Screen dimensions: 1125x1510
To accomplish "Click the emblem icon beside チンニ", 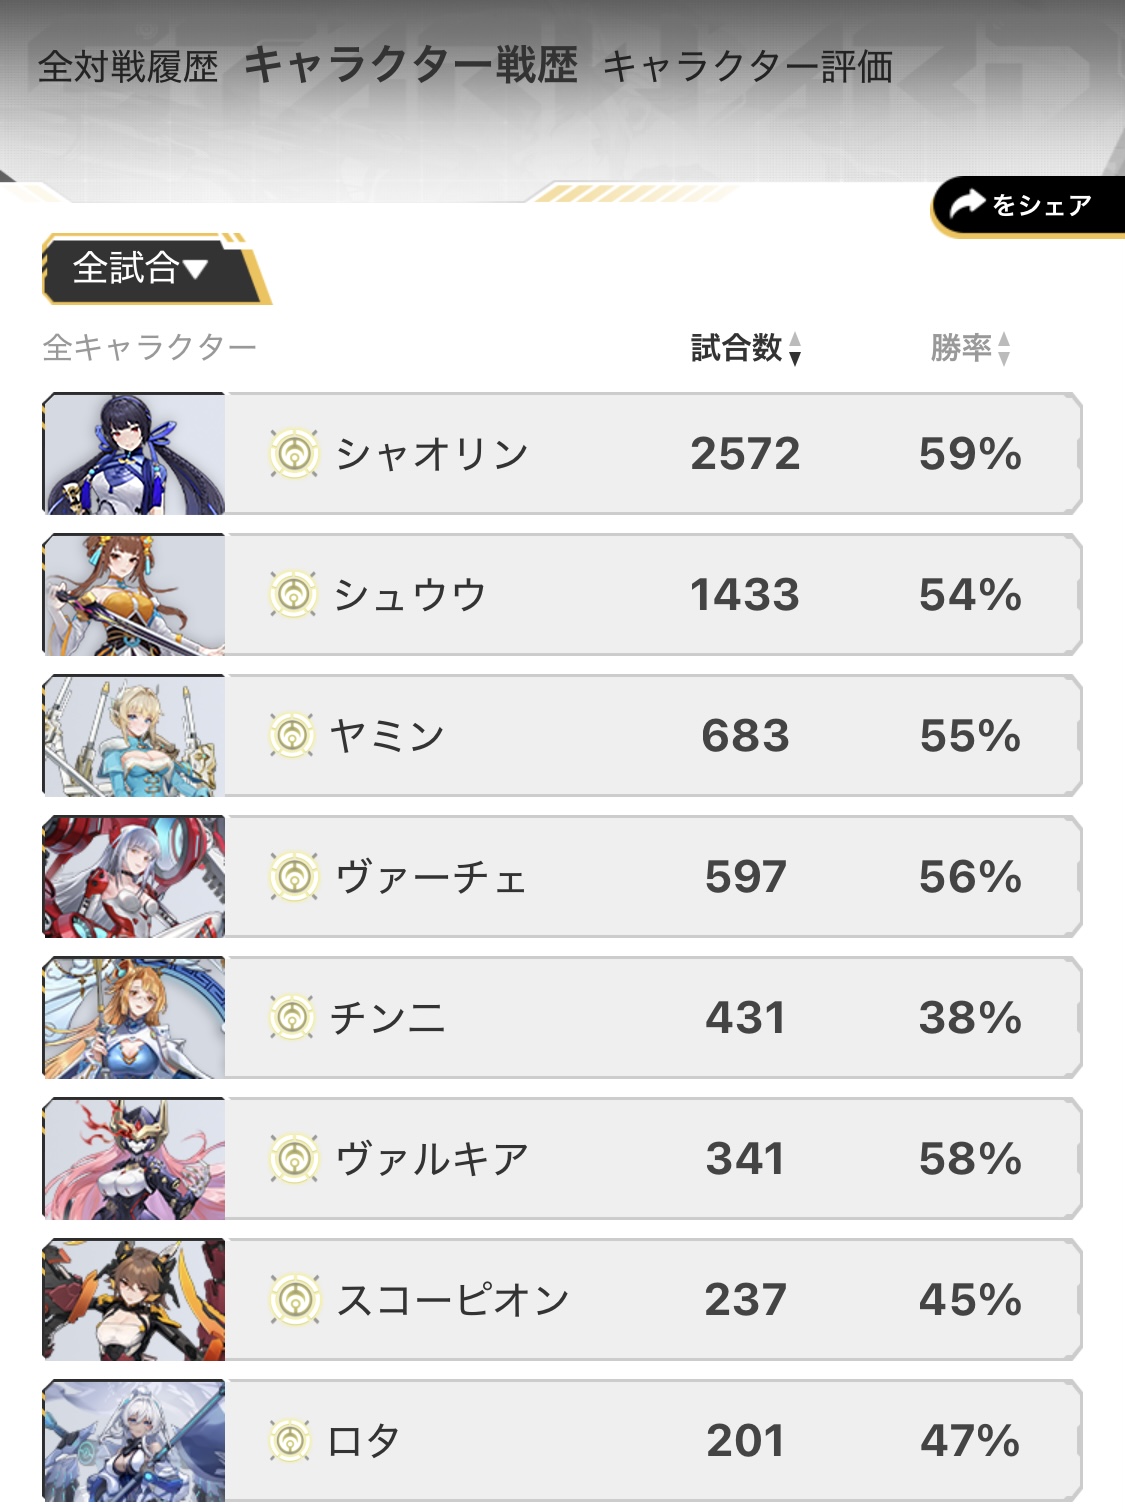I will (292, 1018).
